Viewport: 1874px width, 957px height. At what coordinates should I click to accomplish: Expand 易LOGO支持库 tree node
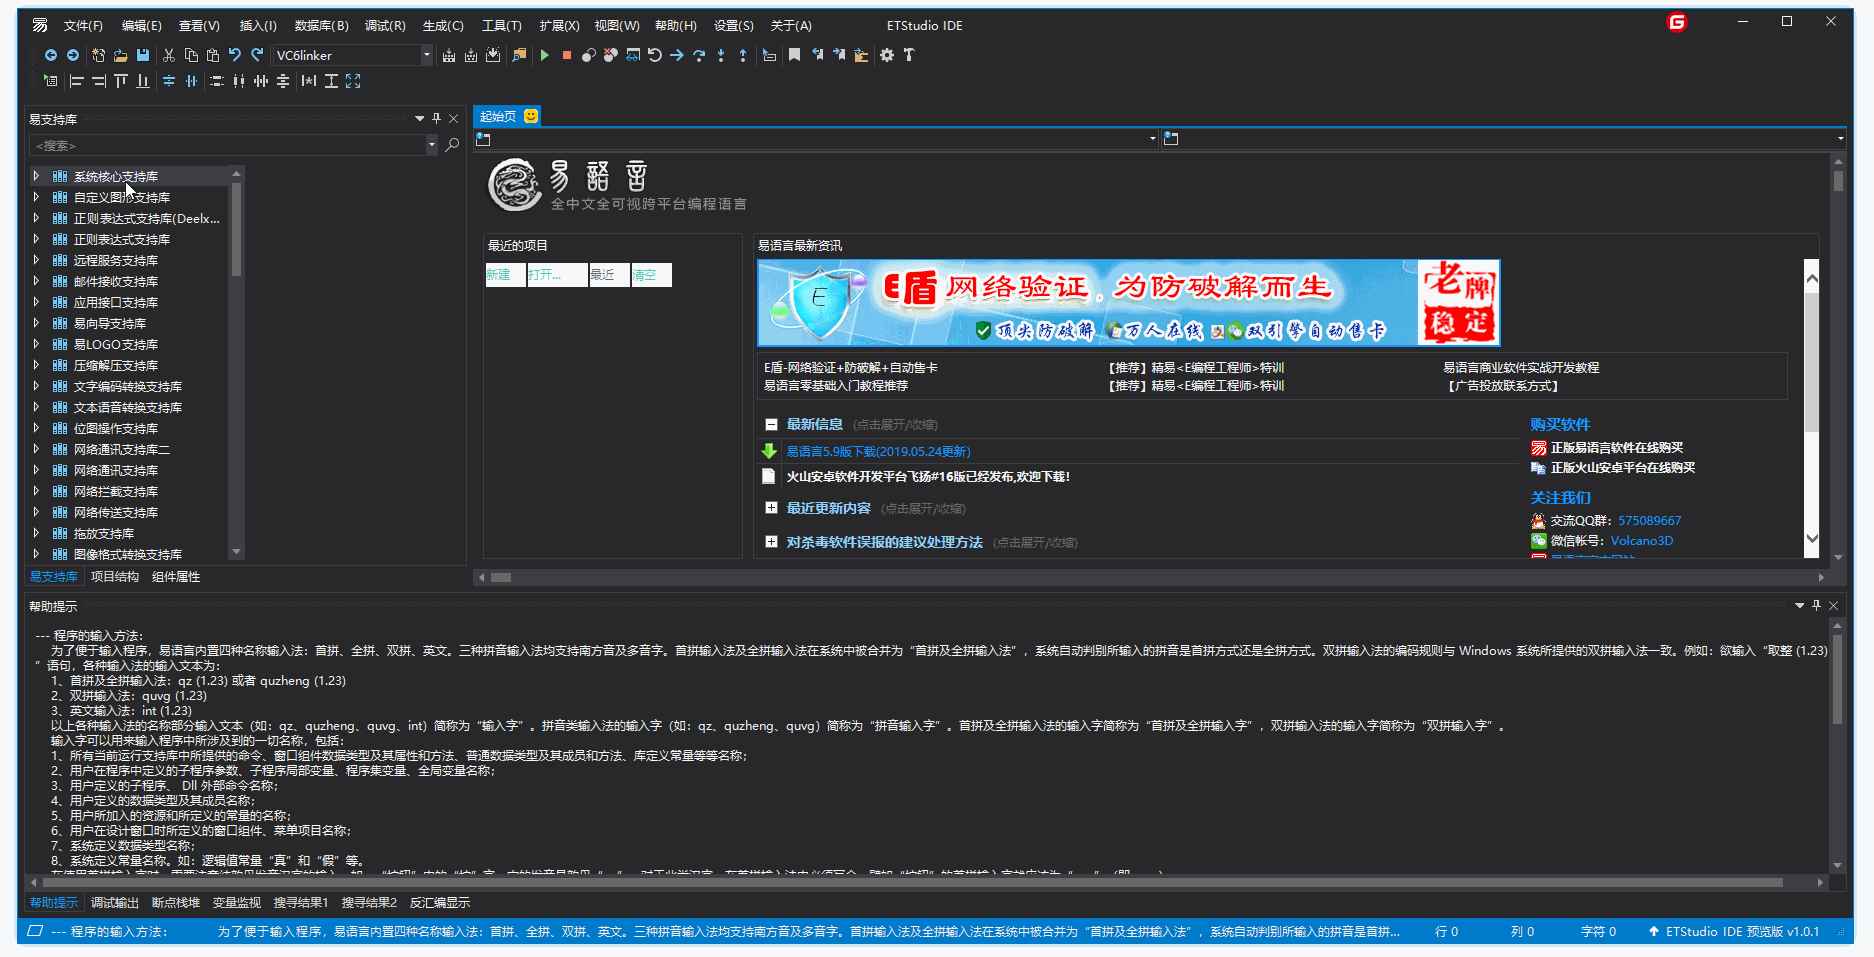click(36, 344)
